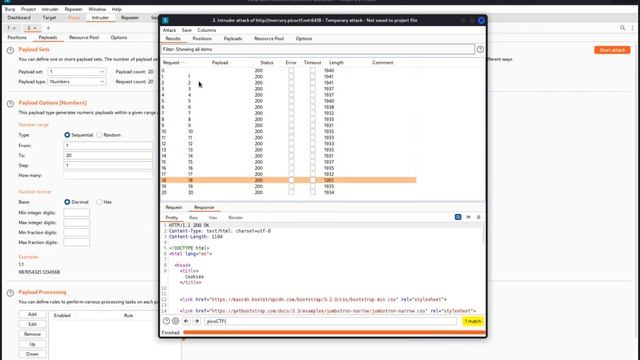The width and height of the screenshot is (640, 360).
Task: Toggle Error checkbox for request 1
Action: click(x=291, y=76)
